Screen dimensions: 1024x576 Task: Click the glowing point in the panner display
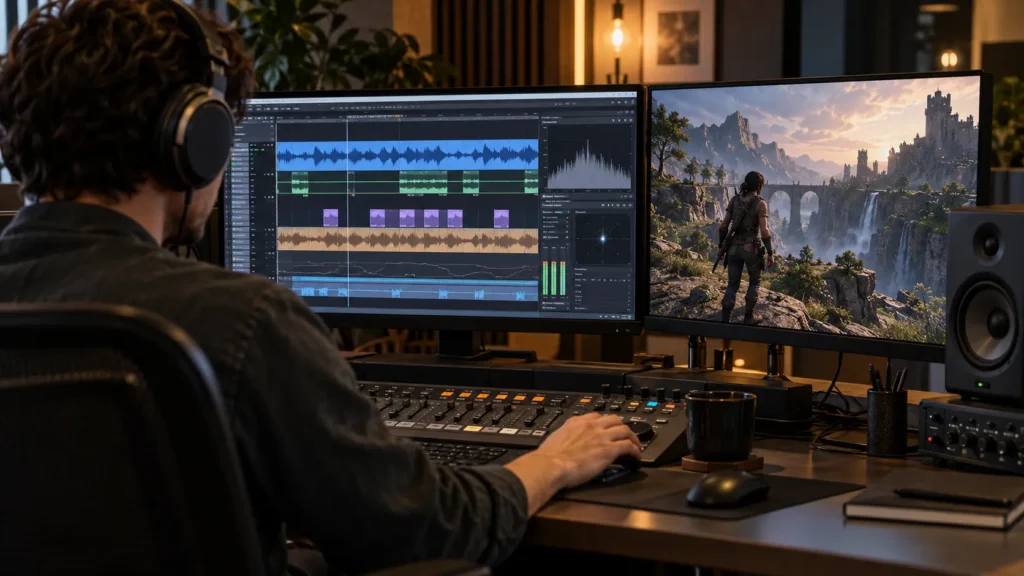pos(603,238)
